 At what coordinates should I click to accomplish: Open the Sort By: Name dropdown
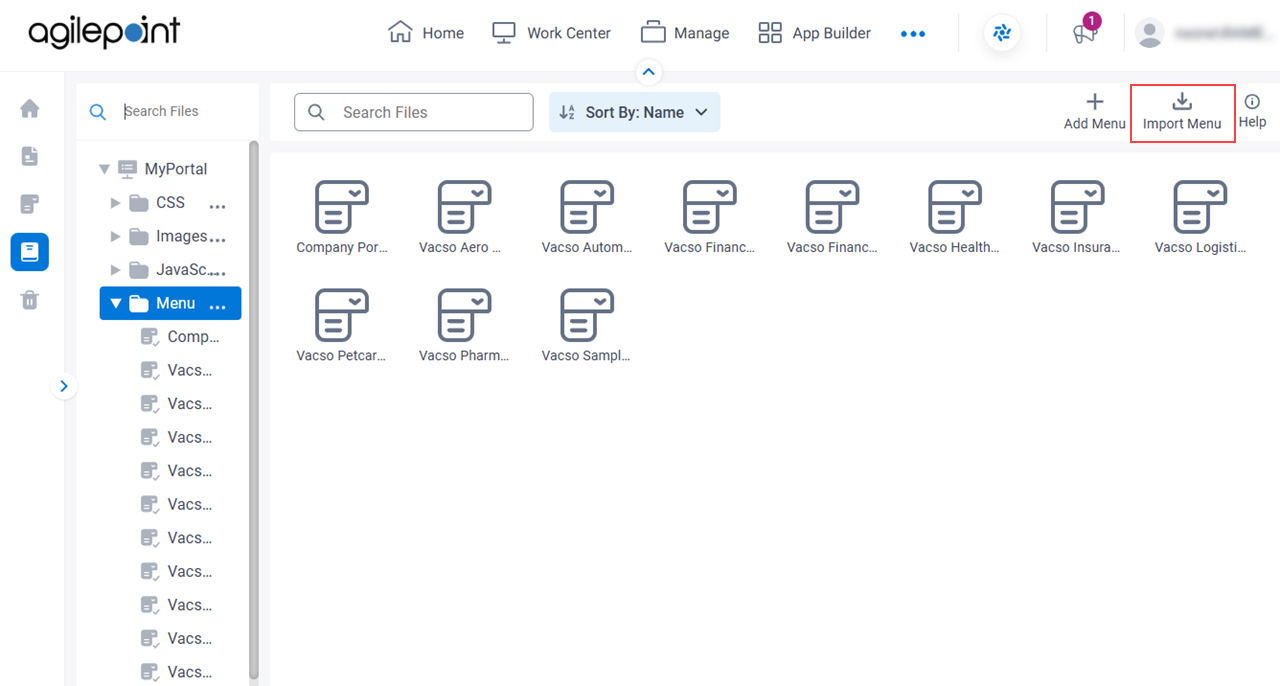click(x=634, y=112)
